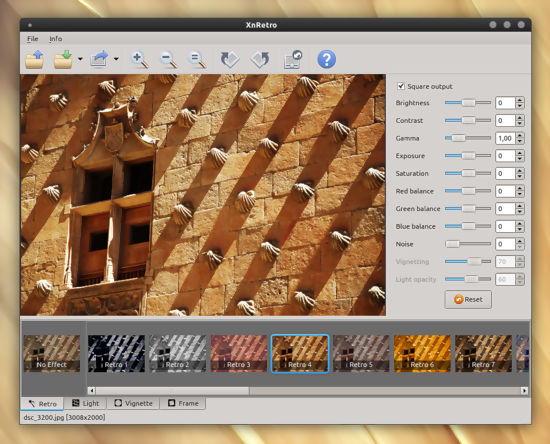Uncheck the Square output checkbox
The image size is (550, 444).
tap(401, 86)
